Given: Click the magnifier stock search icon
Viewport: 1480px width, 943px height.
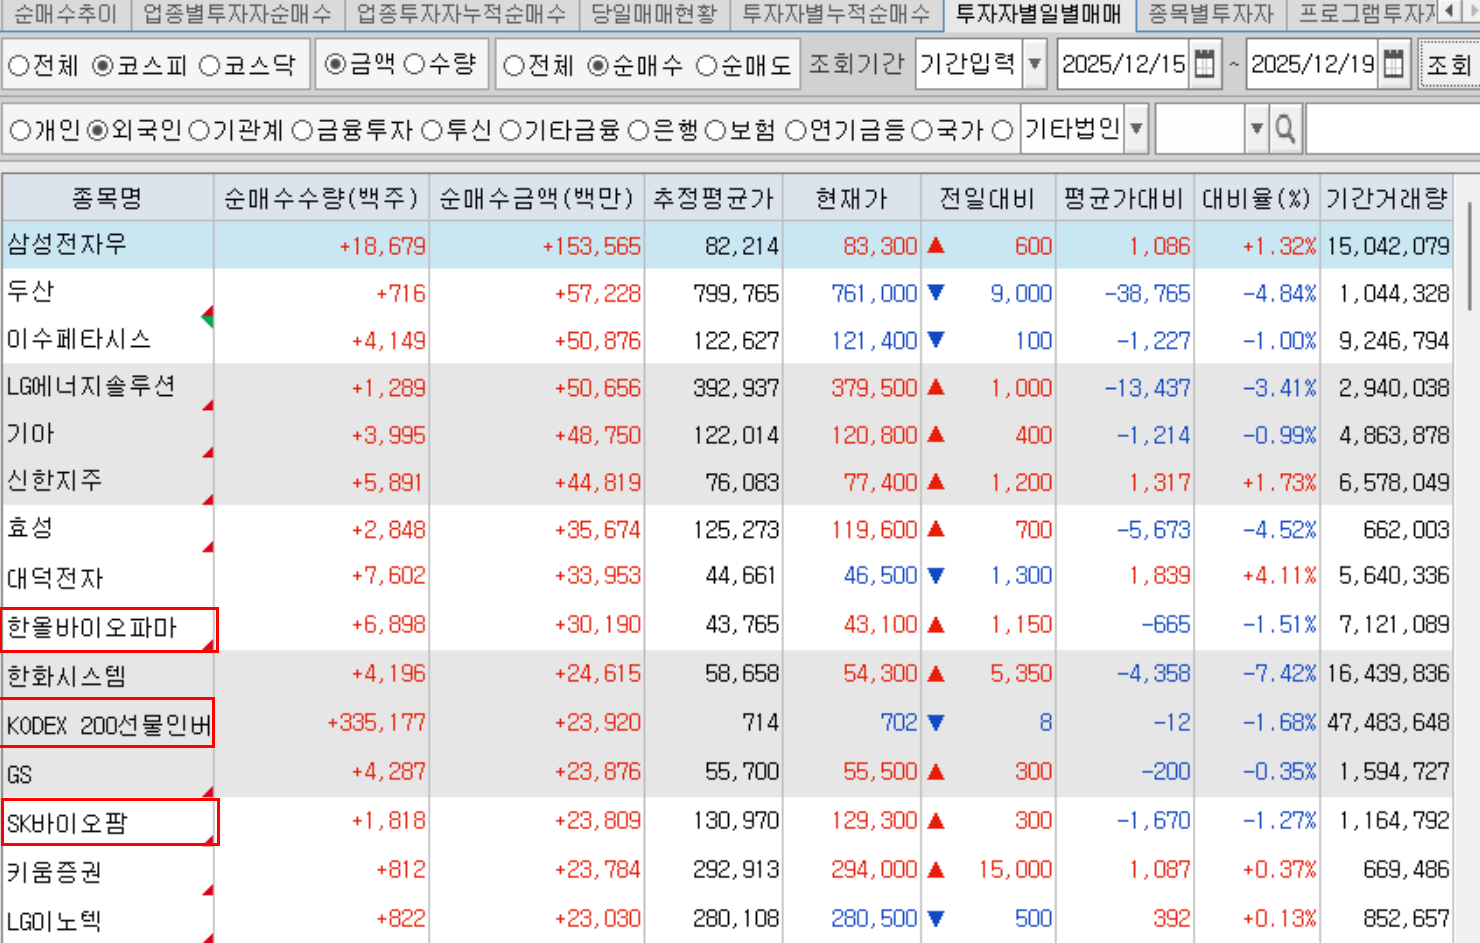Looking at the screenshot, I should coord(1286,129).
